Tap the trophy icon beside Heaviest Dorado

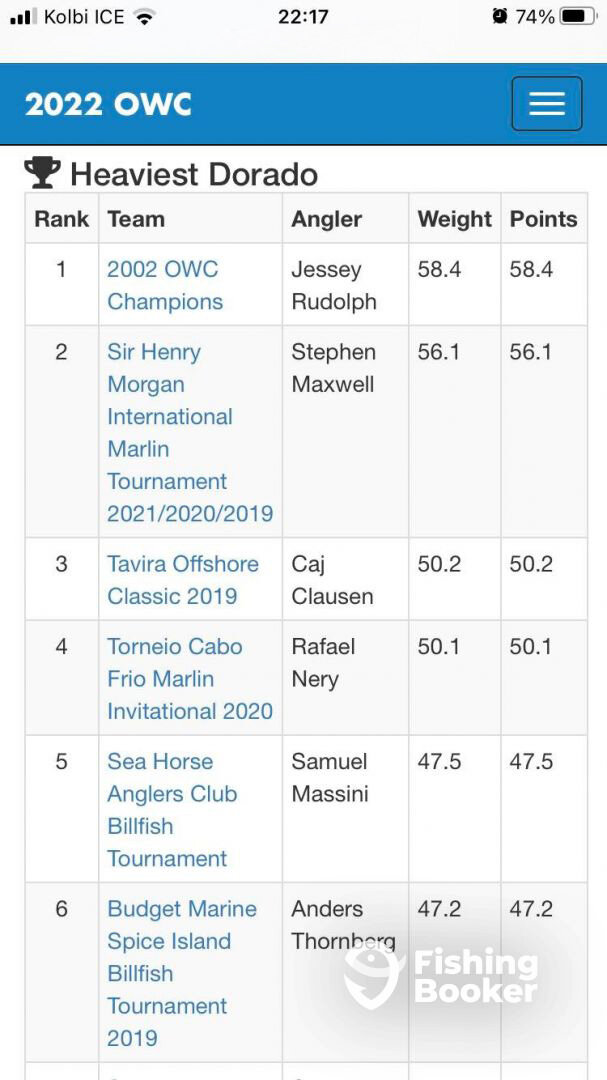42,173
